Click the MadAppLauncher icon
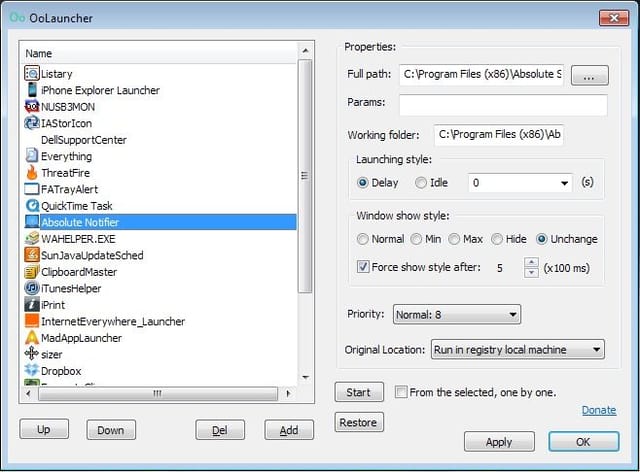Screen dimensions: 640x472 coord(32,338)
